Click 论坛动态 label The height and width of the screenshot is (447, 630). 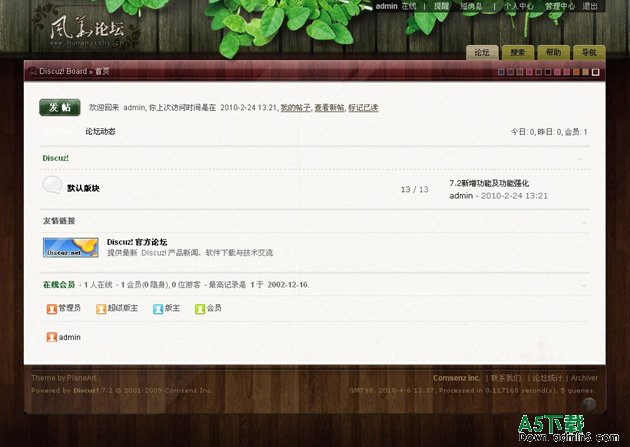click(100, 131)
